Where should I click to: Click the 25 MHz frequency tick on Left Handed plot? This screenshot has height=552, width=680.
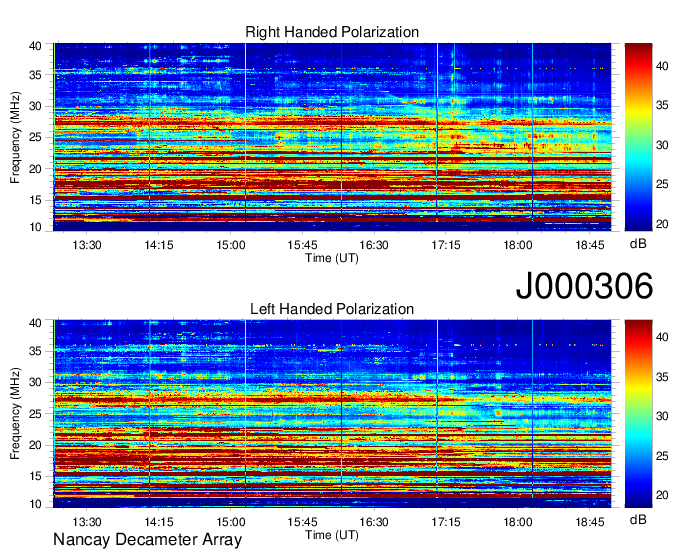click(35, 414)
